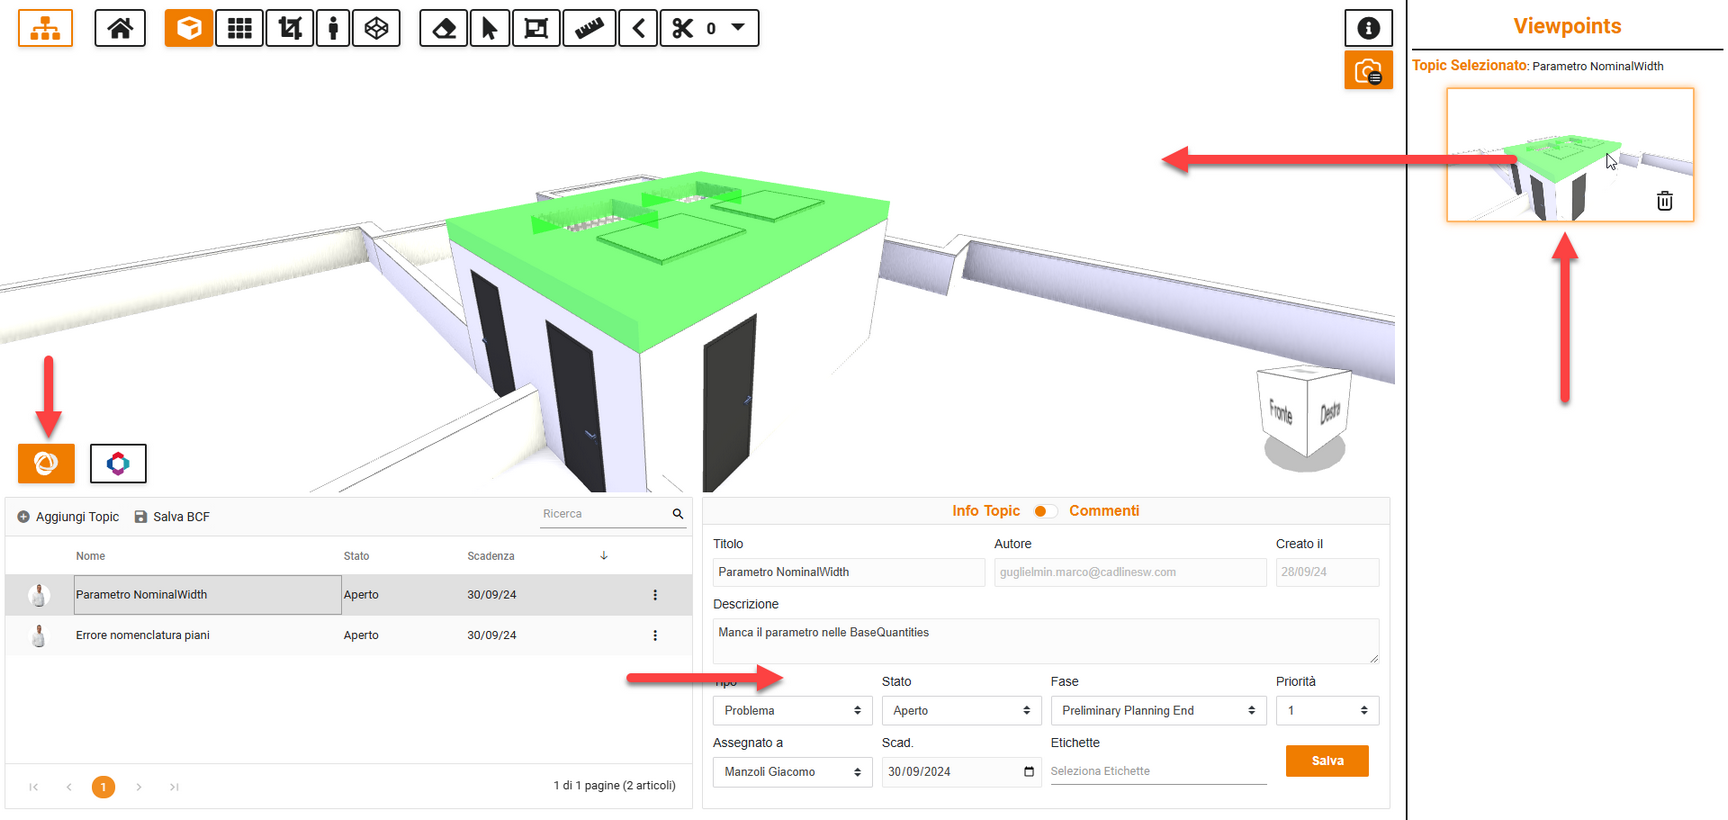Open options menu for Errore nomenclatura piani
1728x820 pixels.
[655, 635]
